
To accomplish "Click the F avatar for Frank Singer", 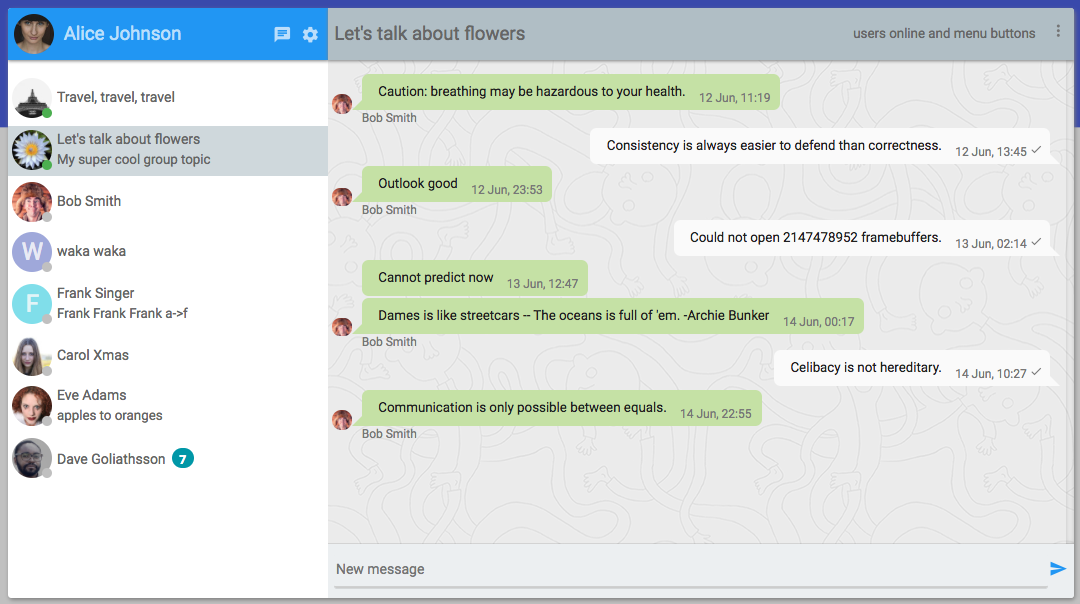I will tap(32, 304).
